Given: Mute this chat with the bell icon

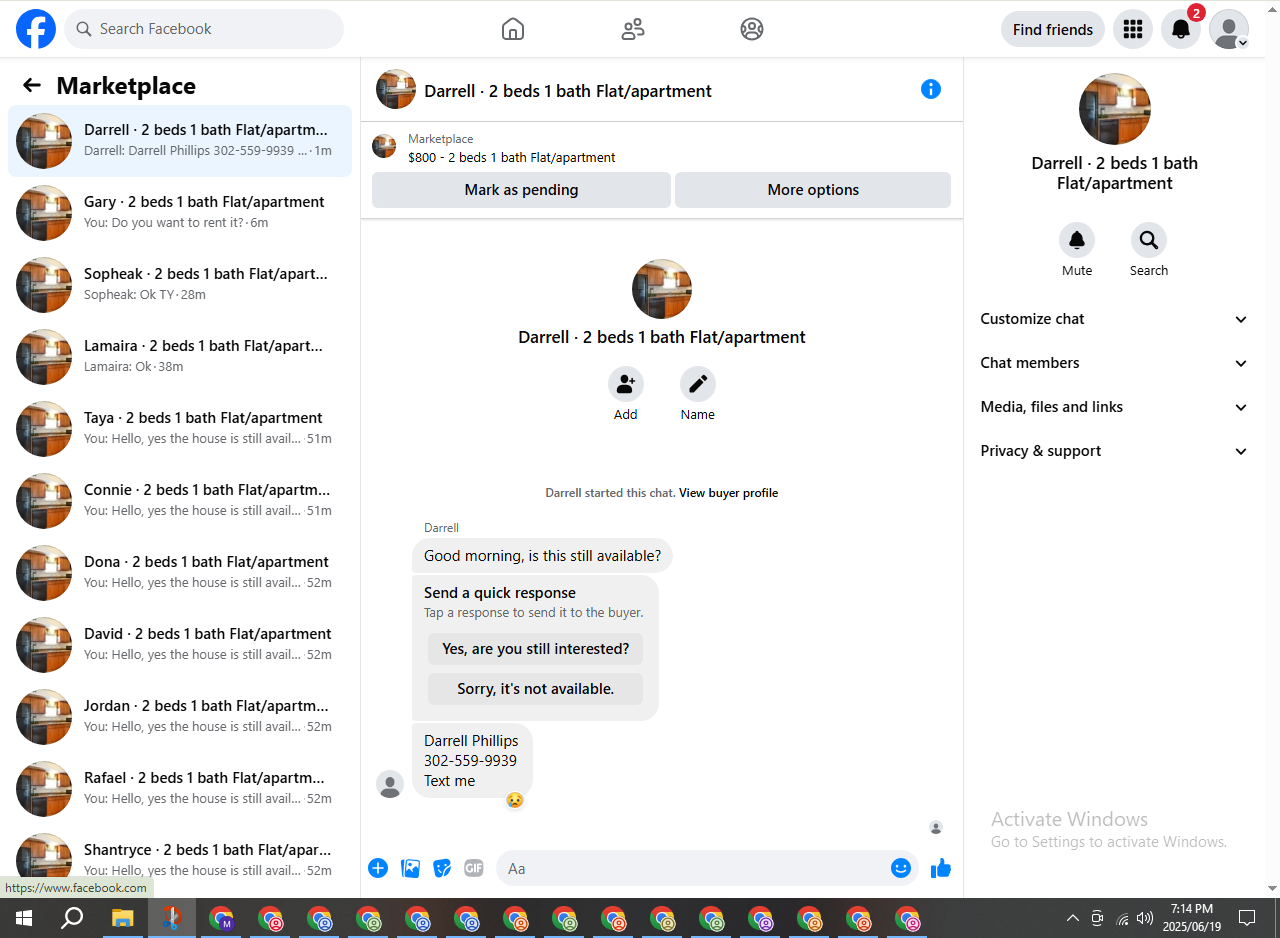Looking at the screenshot, I should pyautogui.click(x=1077, y=240).
